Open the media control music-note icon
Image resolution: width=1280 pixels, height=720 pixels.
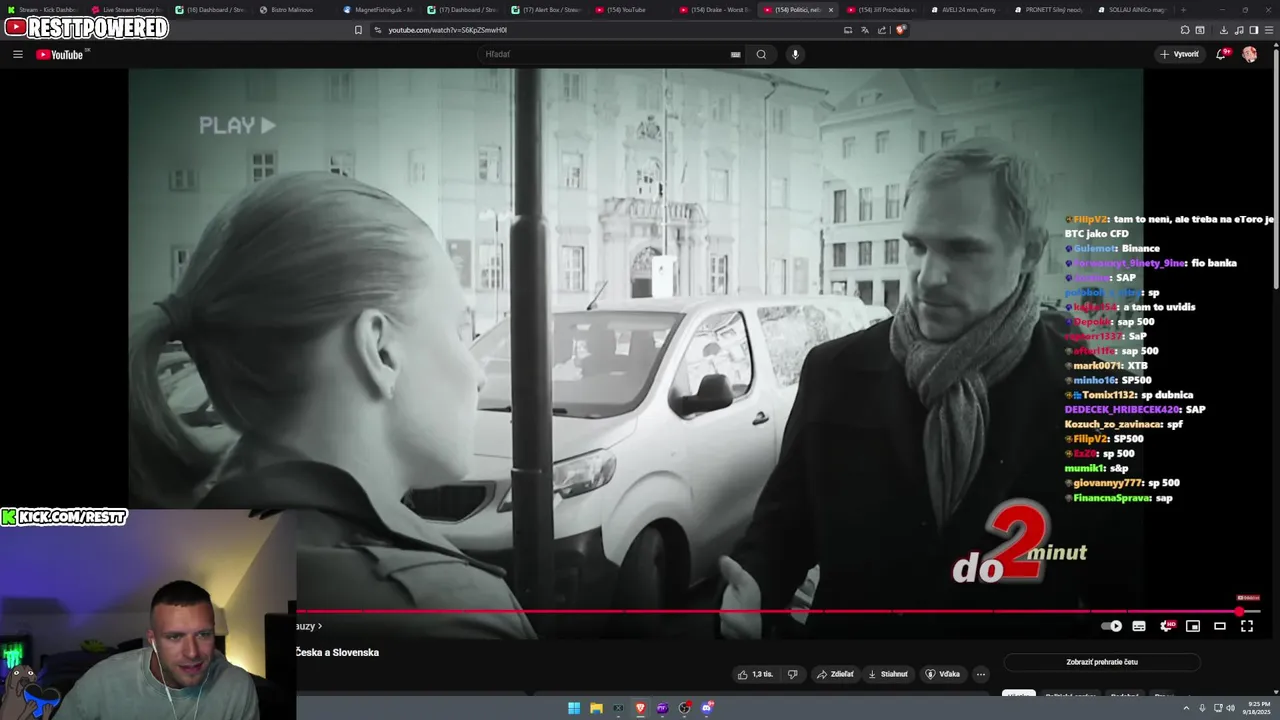click(x=1240, y=30)
